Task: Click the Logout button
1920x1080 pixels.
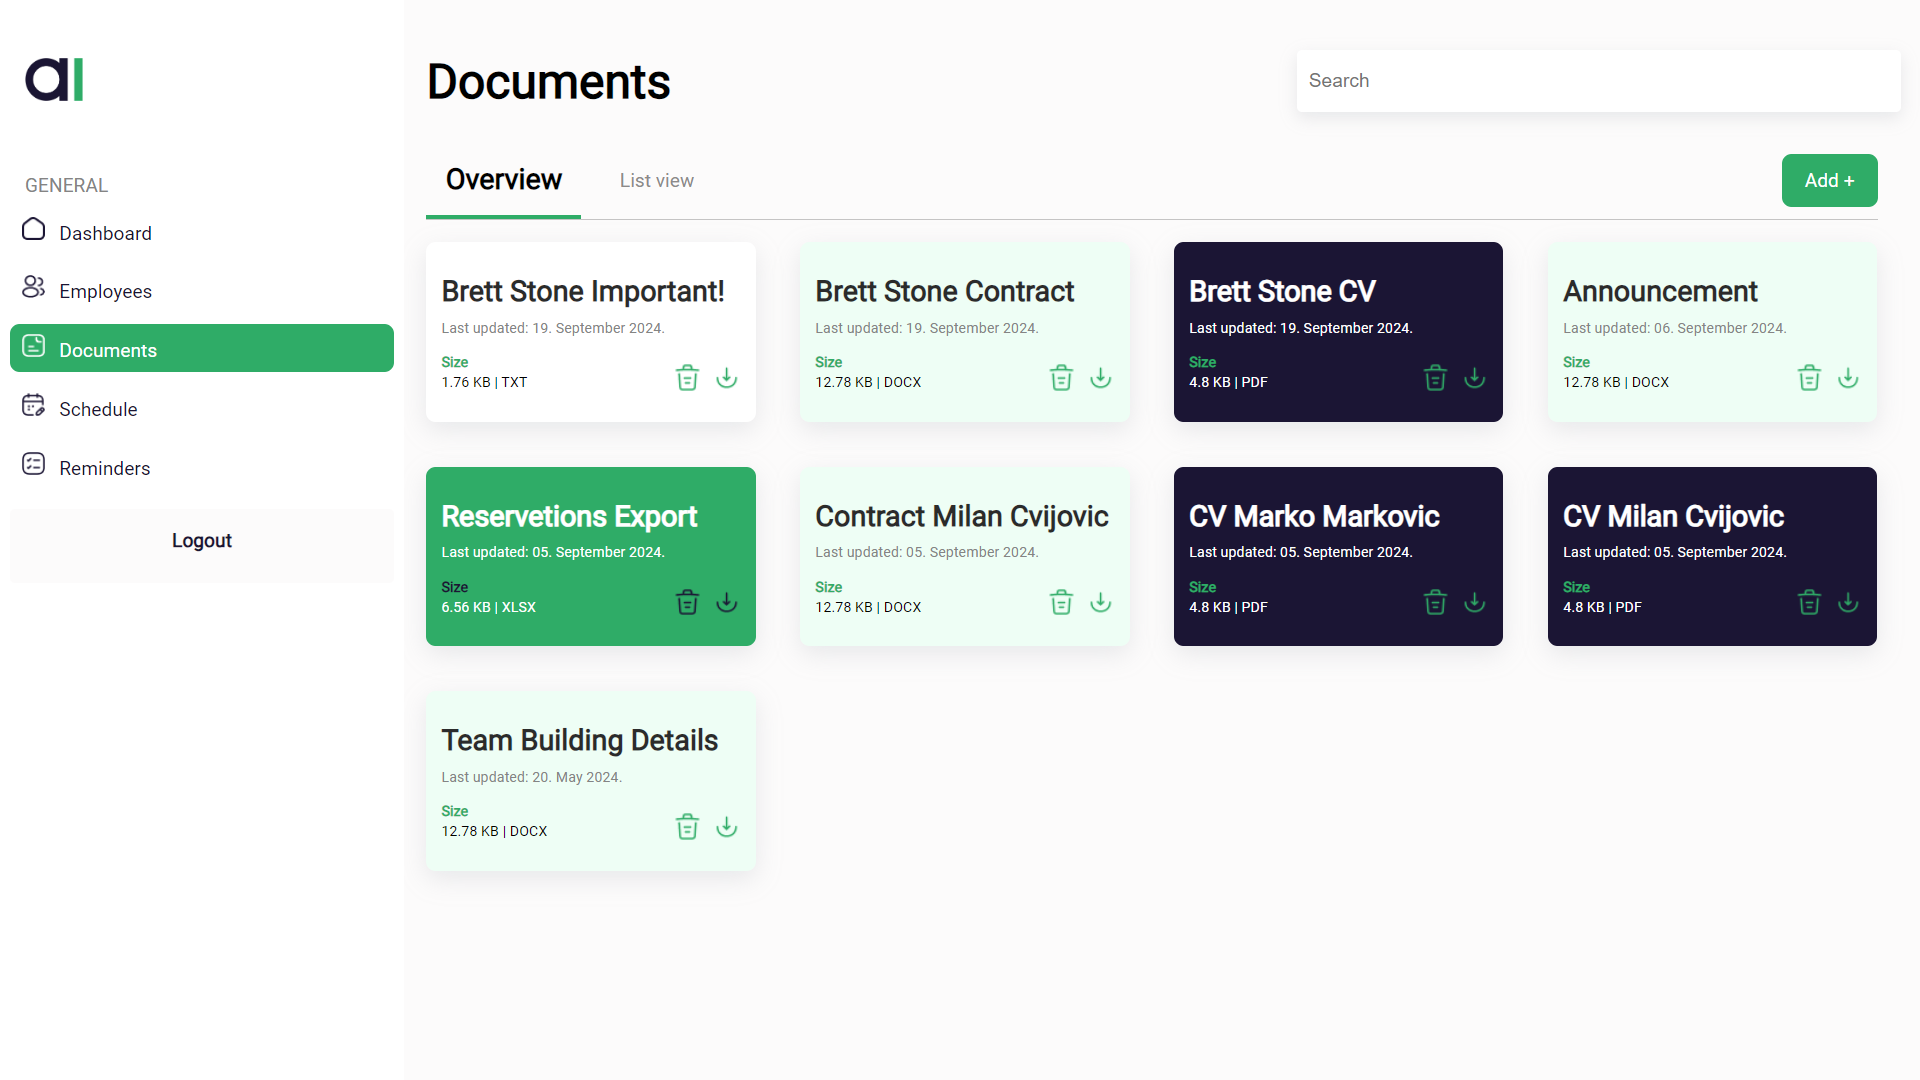Action: click(x=202, y=541)
